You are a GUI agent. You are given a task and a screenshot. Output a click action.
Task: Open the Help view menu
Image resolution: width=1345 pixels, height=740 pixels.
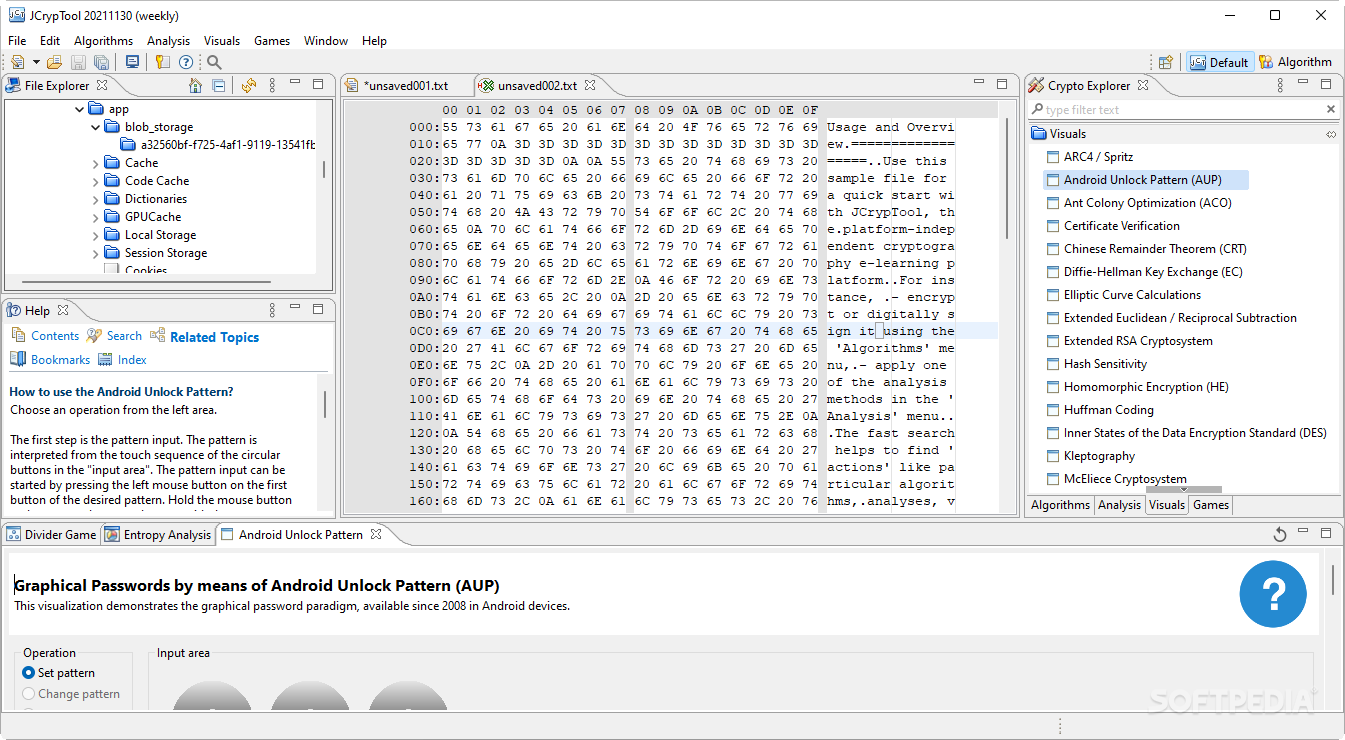click(x=272, y=310)
